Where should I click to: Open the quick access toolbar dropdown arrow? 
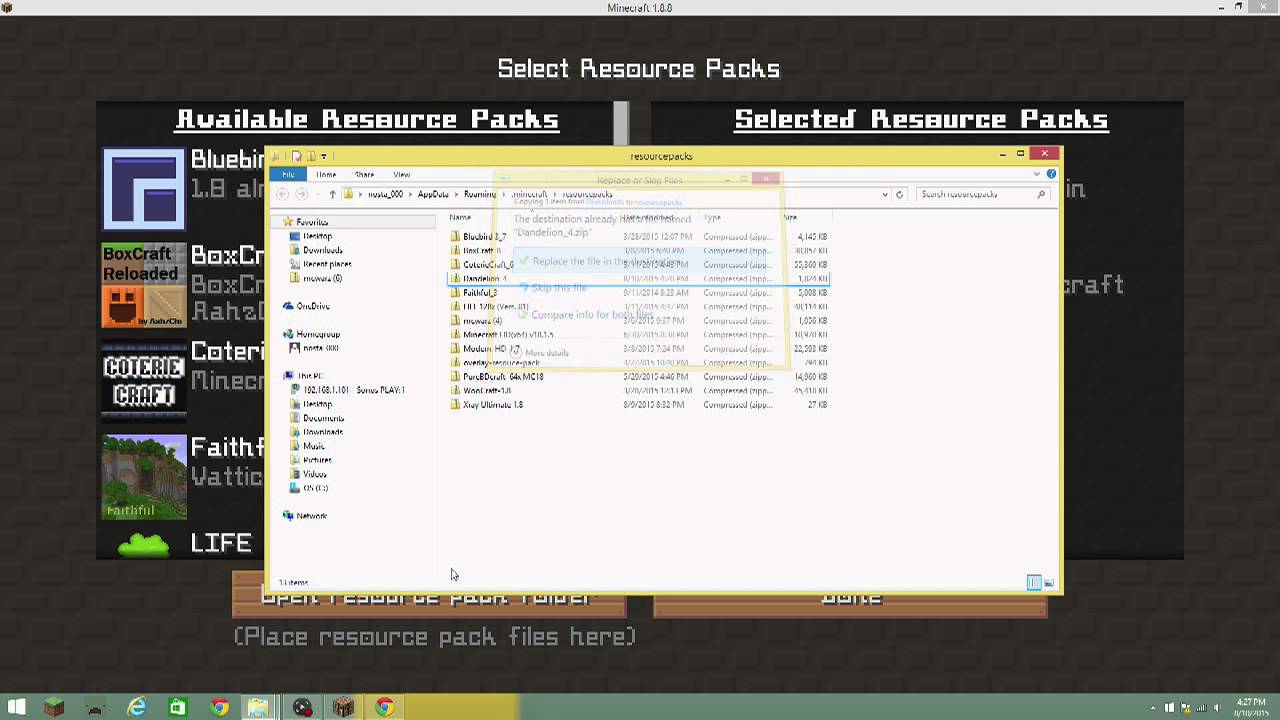[324, 156]
